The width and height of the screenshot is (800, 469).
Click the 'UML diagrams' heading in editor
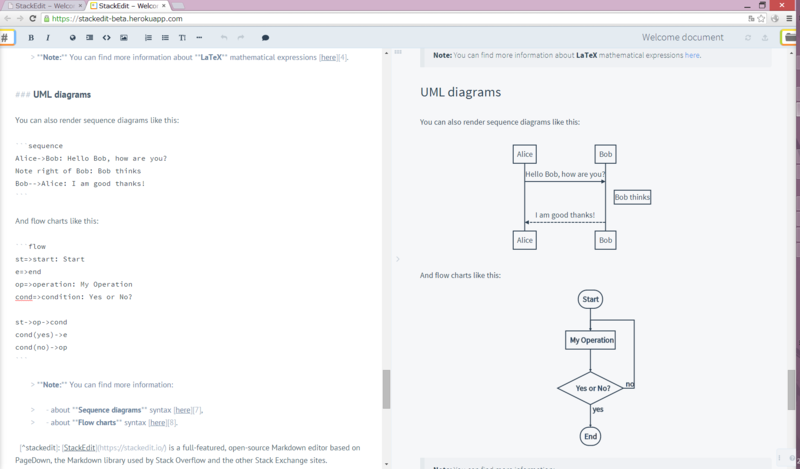point(62,95)
